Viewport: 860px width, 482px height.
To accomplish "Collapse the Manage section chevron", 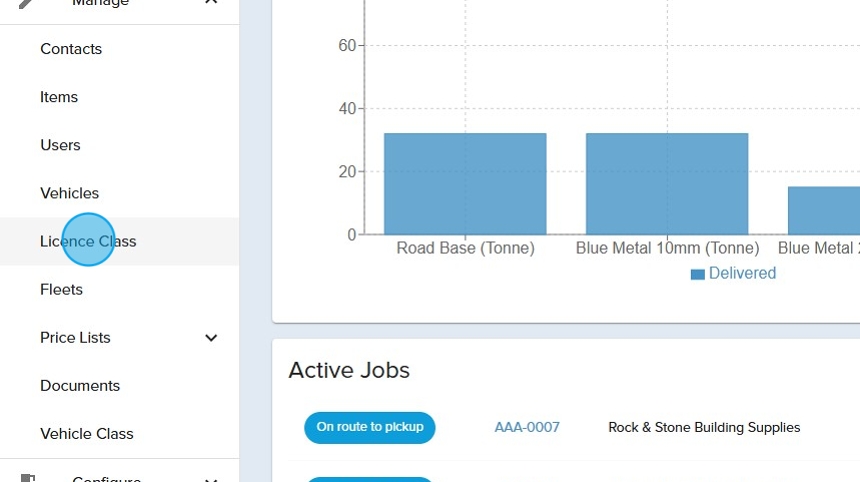I will (211, 3).
